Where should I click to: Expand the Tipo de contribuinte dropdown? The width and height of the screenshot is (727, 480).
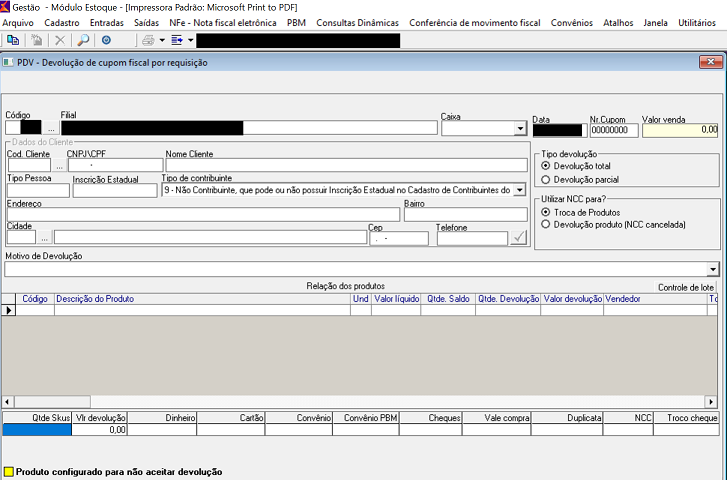click(x=520, y=190)
